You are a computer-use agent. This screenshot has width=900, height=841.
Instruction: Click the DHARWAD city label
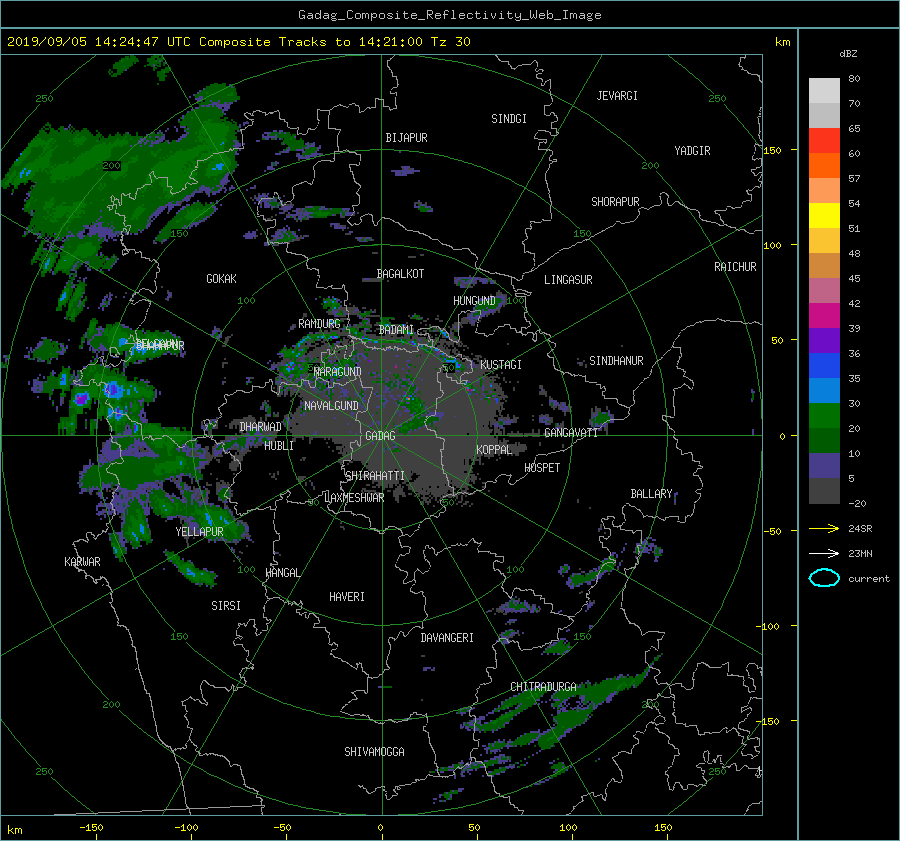(261, 427)
